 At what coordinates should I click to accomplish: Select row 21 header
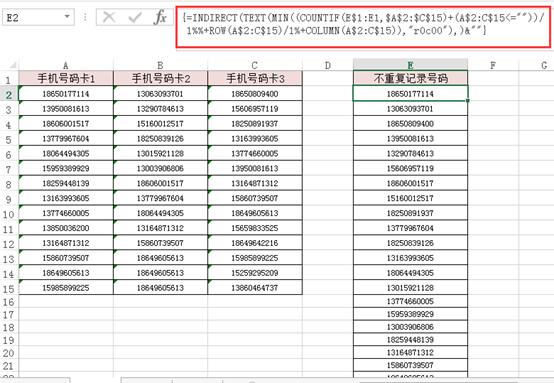click(8, 366)
